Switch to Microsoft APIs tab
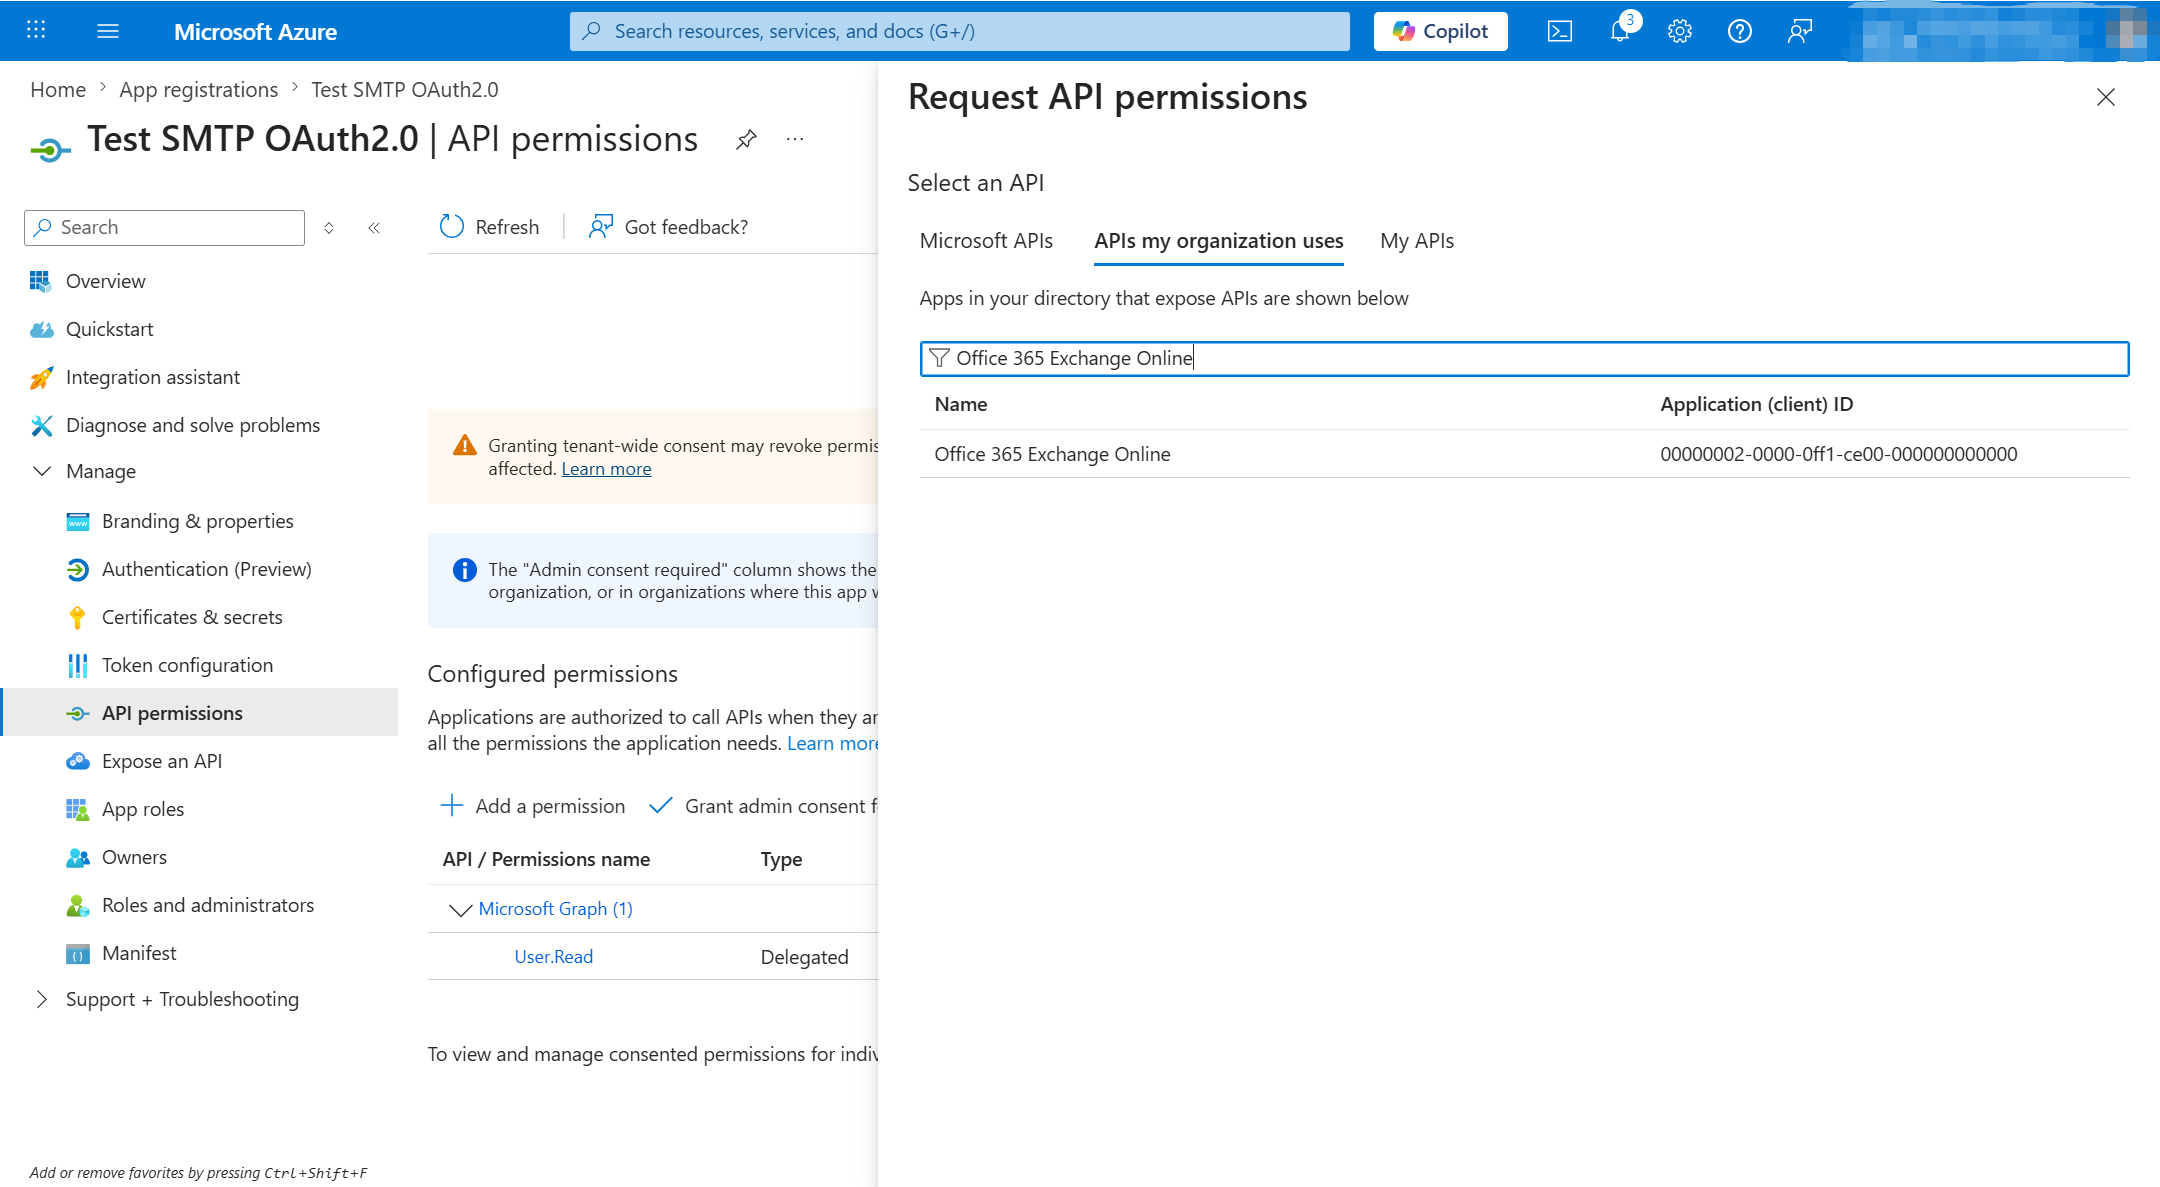This screenshot has width=2160, height=1187. (x=986, y=241)
